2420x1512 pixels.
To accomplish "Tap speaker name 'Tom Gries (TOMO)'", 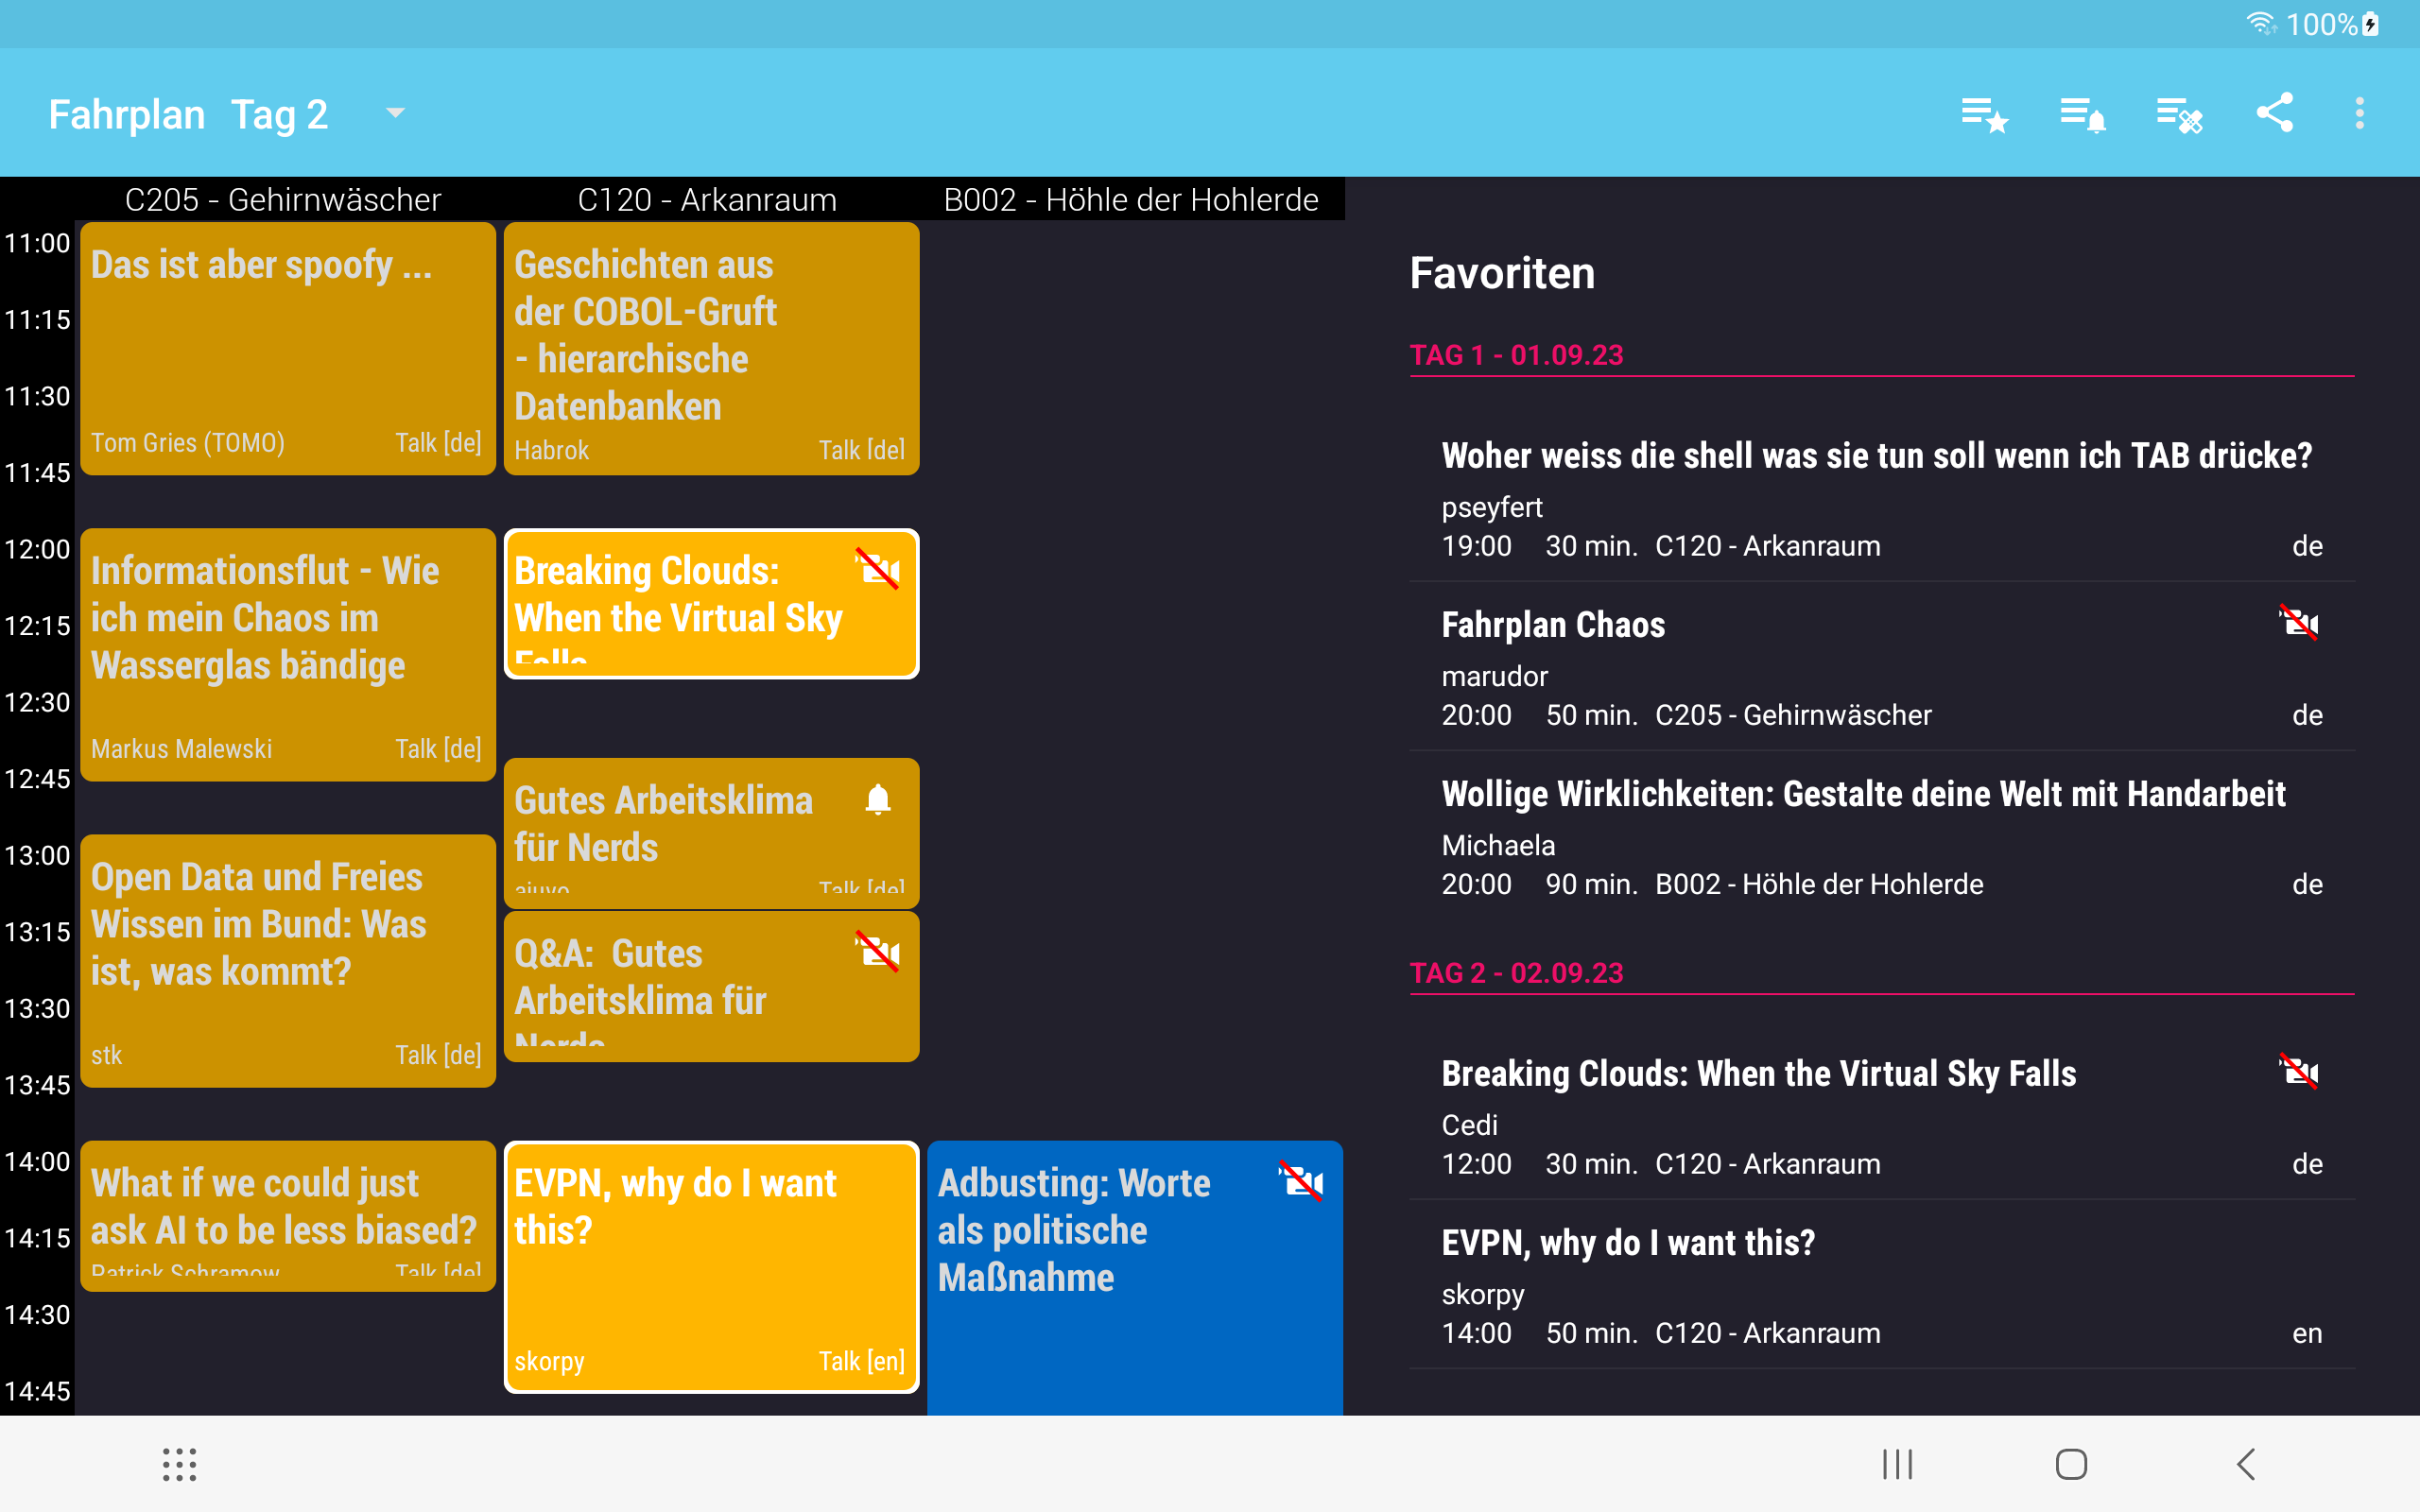I will tap(188, 443).
